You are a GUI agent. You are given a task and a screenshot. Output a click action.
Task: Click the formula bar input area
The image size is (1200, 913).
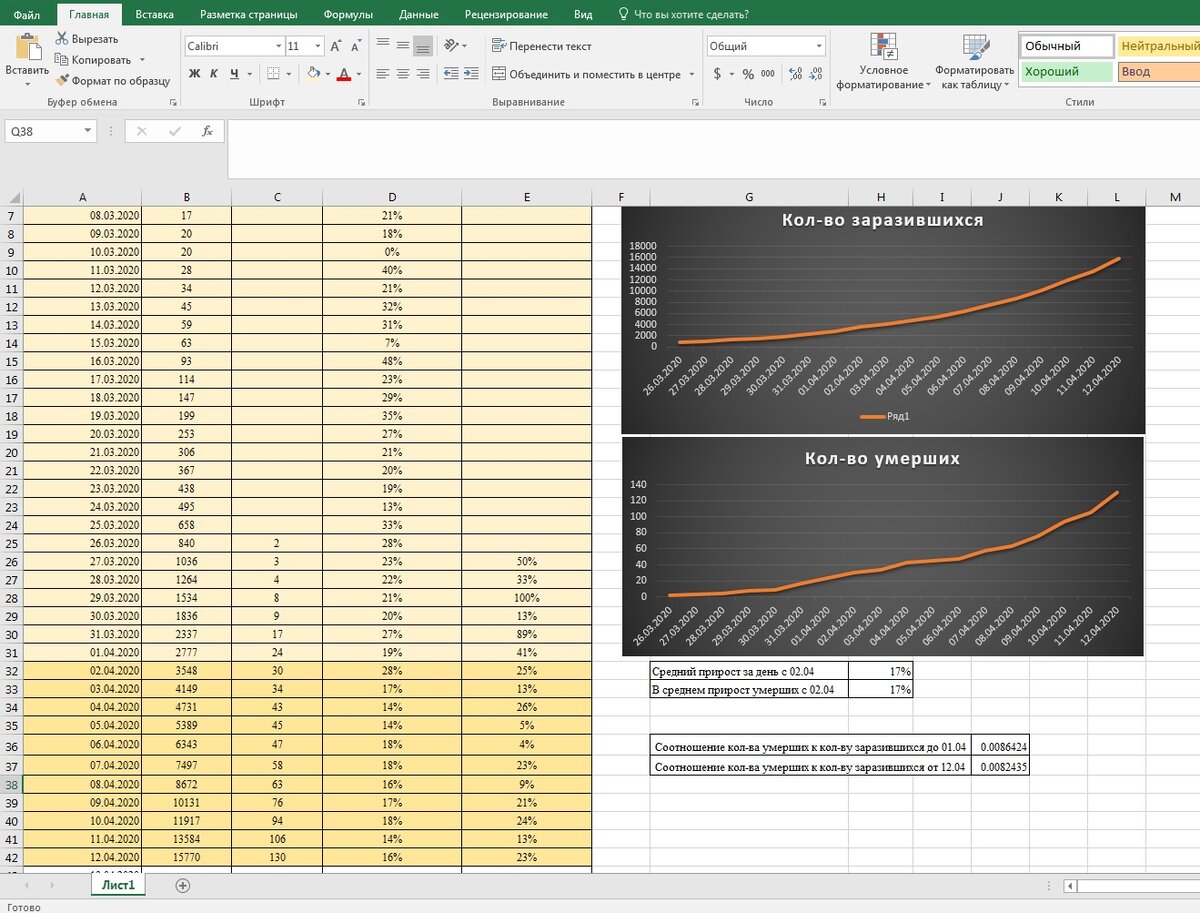pos(712,148)
